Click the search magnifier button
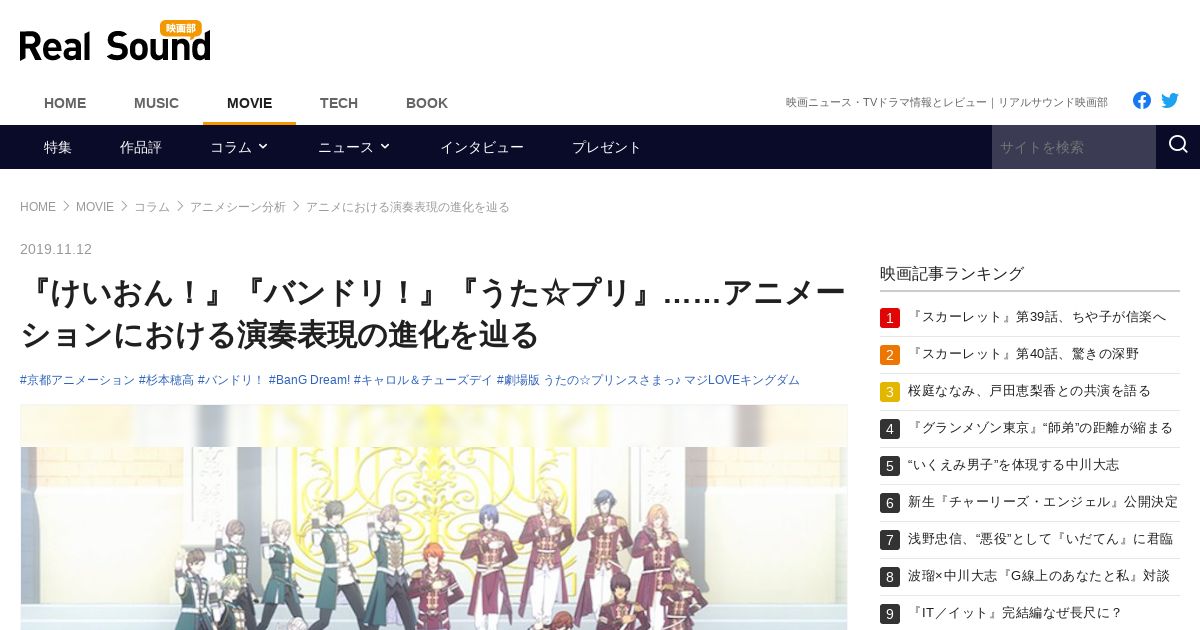Image resolution: width=1200 pixels, height=630 pixels. click(x=1178, y=146)
